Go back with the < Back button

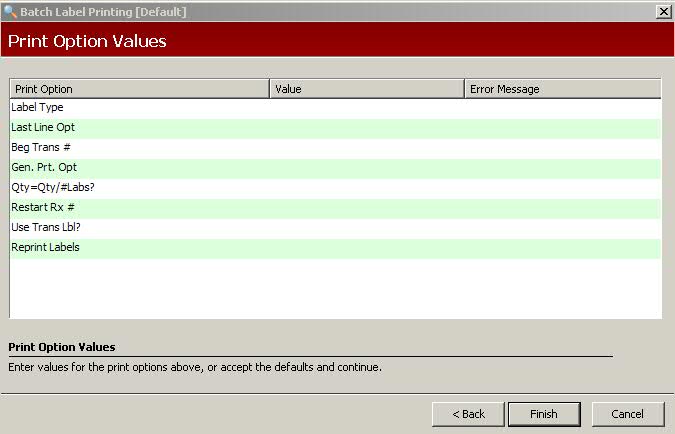pyautogui.click(x=468, y=414)
